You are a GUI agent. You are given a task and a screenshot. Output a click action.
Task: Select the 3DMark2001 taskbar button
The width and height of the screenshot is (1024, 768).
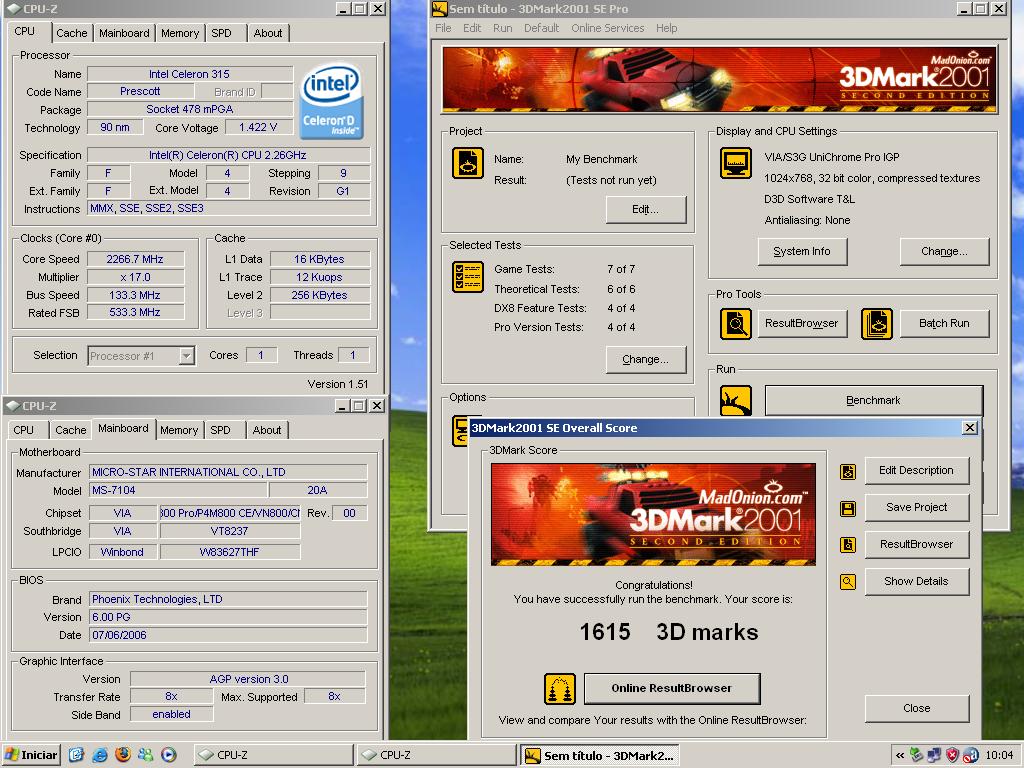point(600,756)
